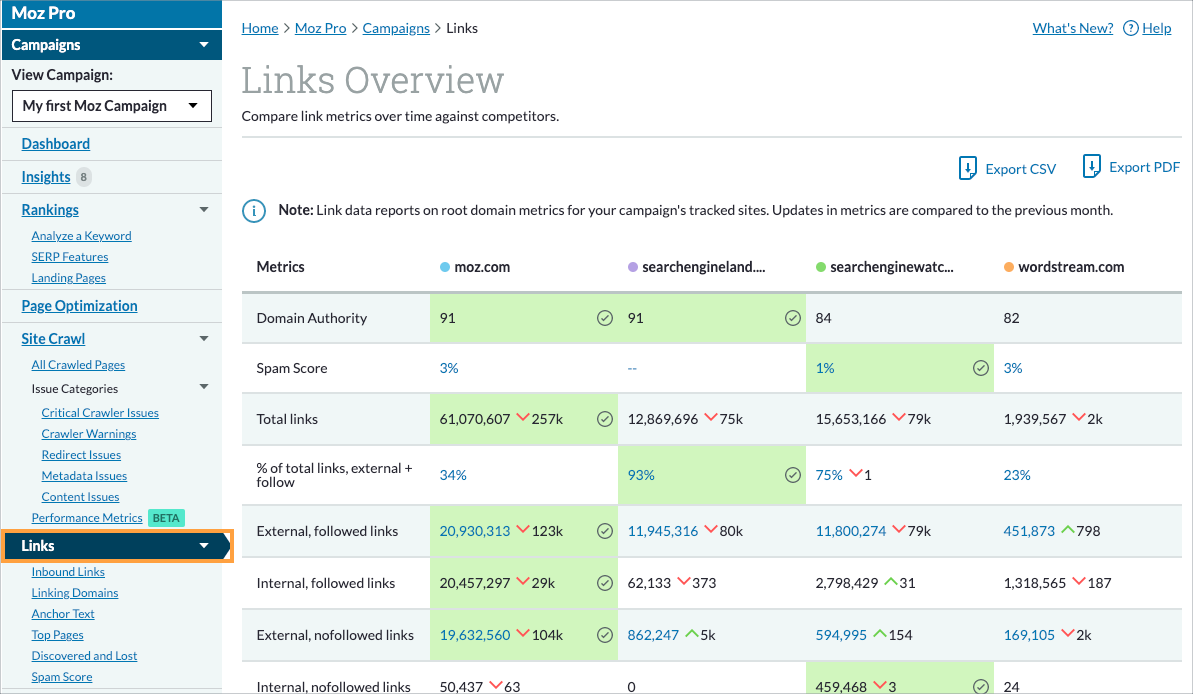Click the green dot beside searchenginewatc column
Viewport: 1193px width, 694px height.
822,266
